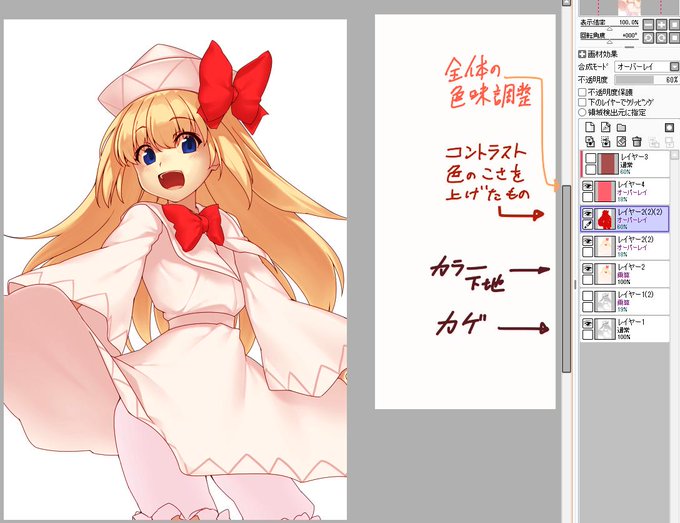Enable 下のレイヤーでクリッピング clipping checkbox
Screen dimensions: 680x523
(582, 102)
